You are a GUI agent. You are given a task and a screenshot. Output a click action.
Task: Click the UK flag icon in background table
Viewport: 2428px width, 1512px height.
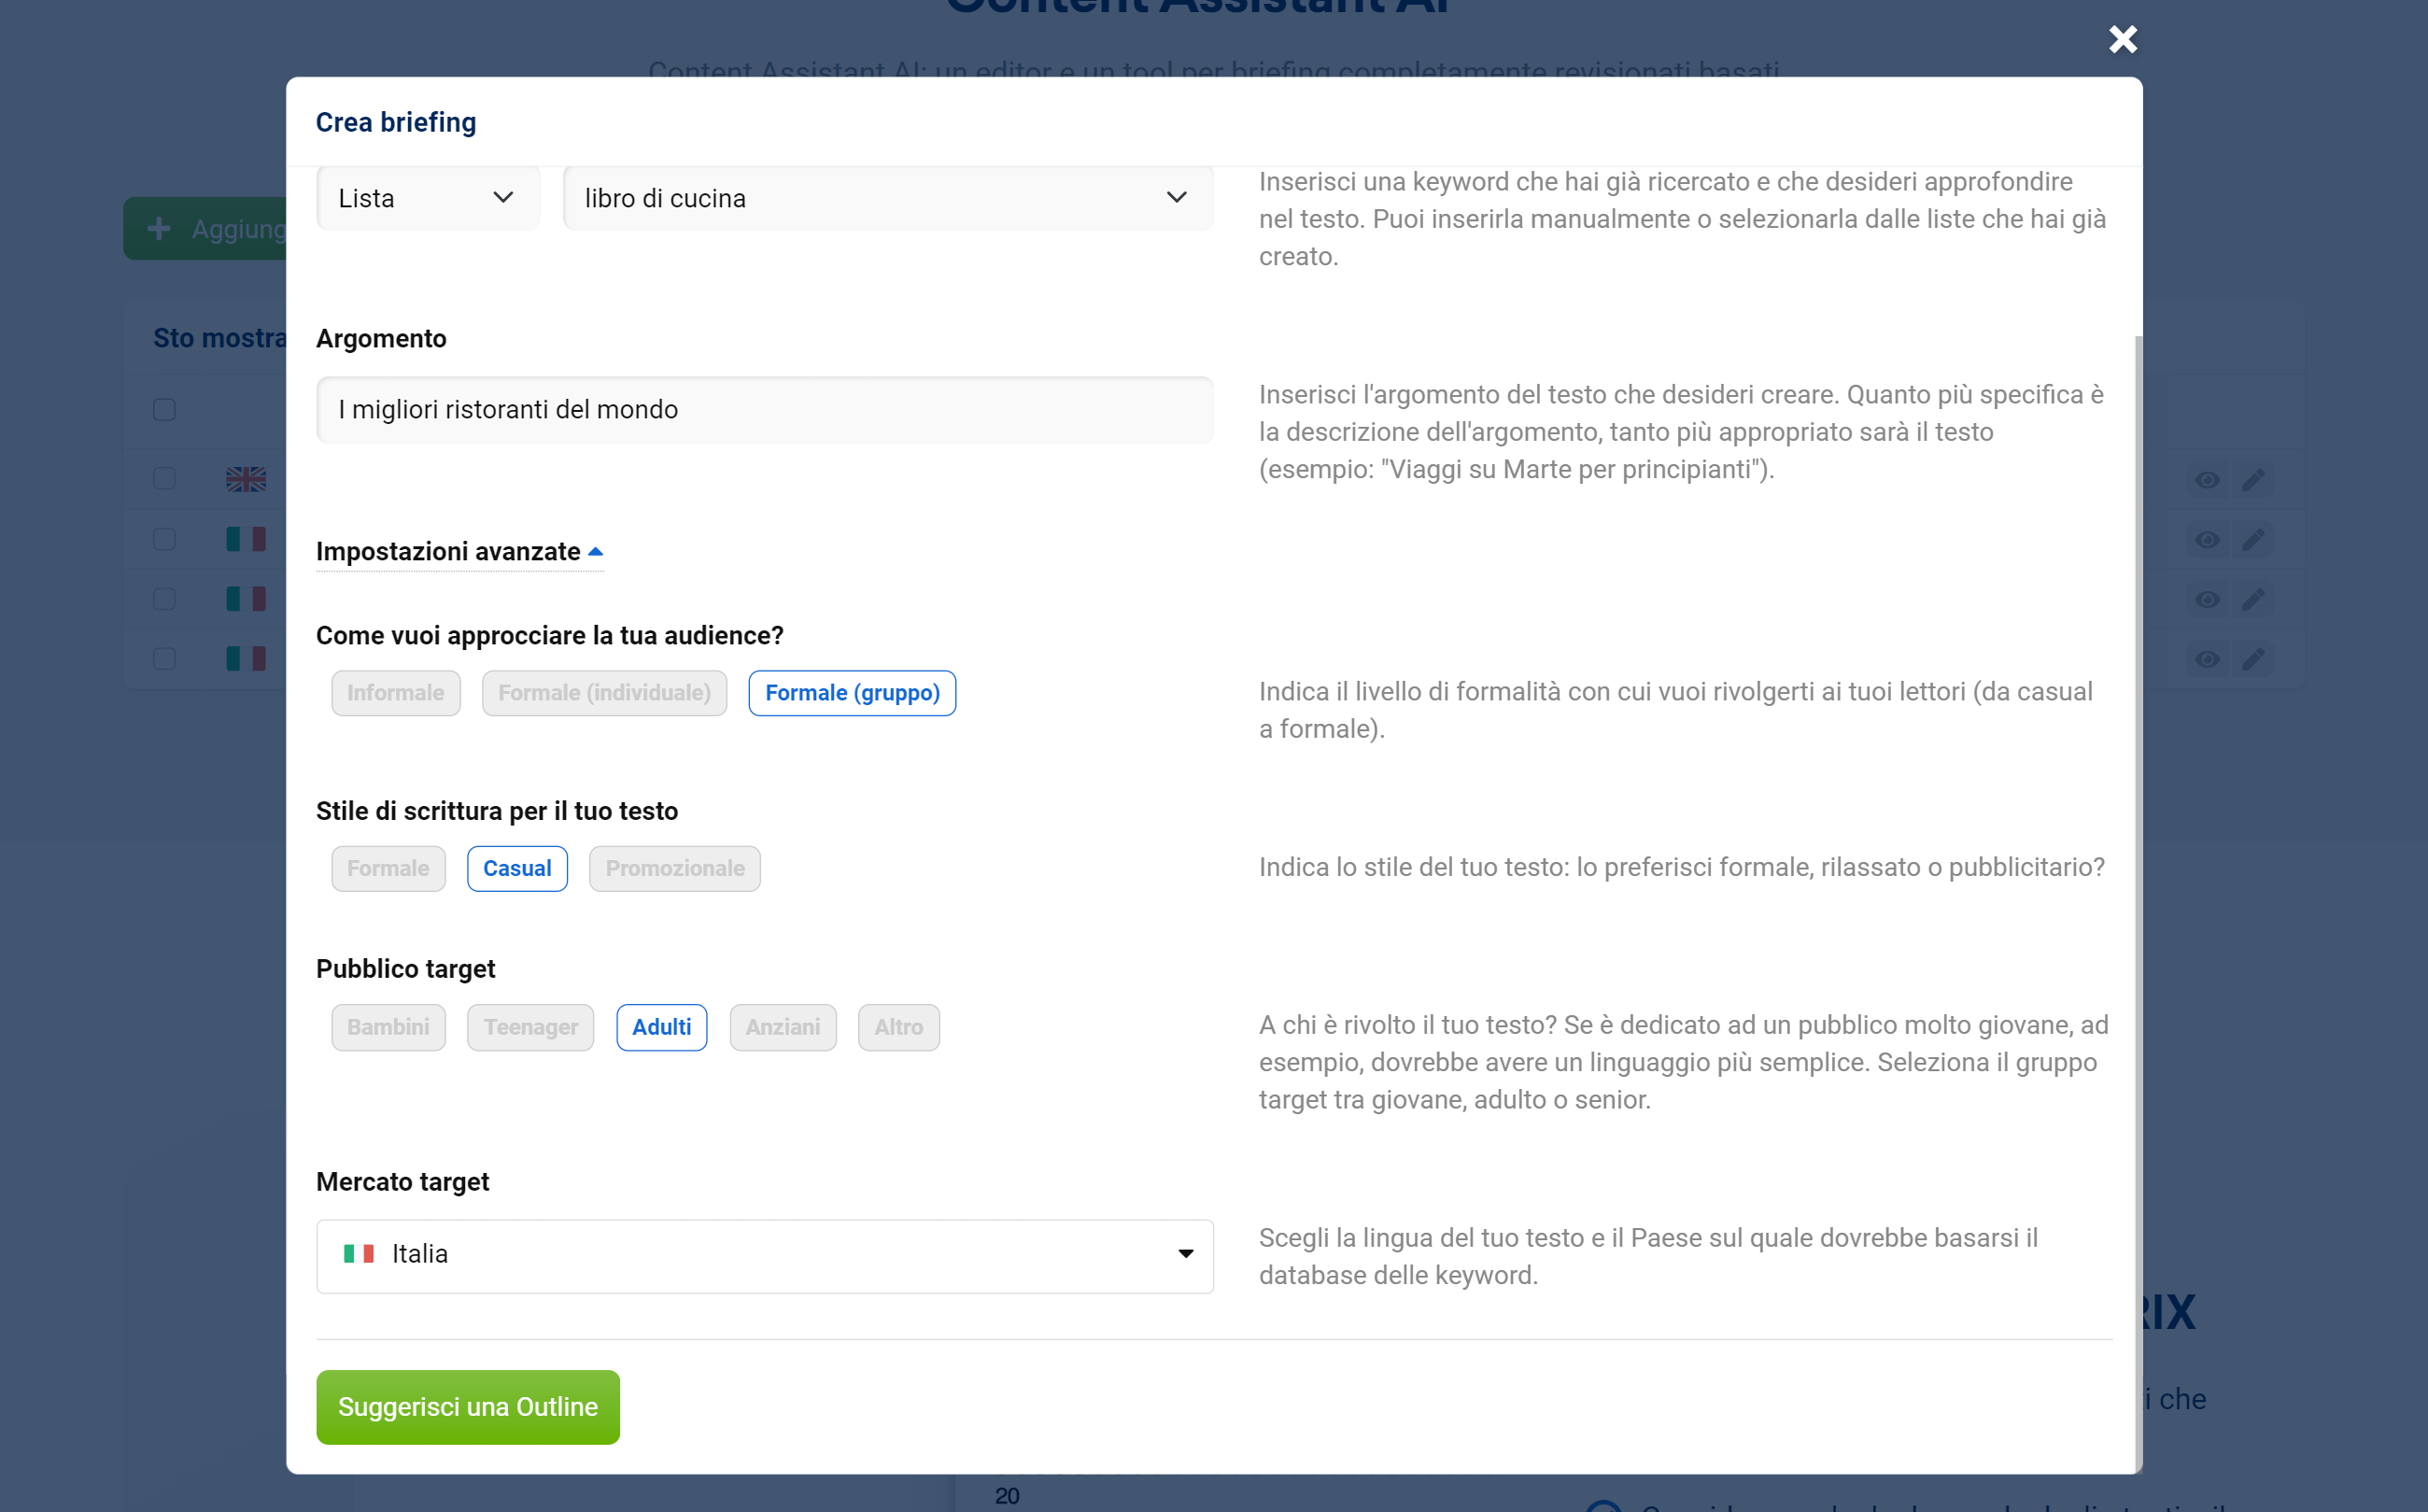(246, 479)
